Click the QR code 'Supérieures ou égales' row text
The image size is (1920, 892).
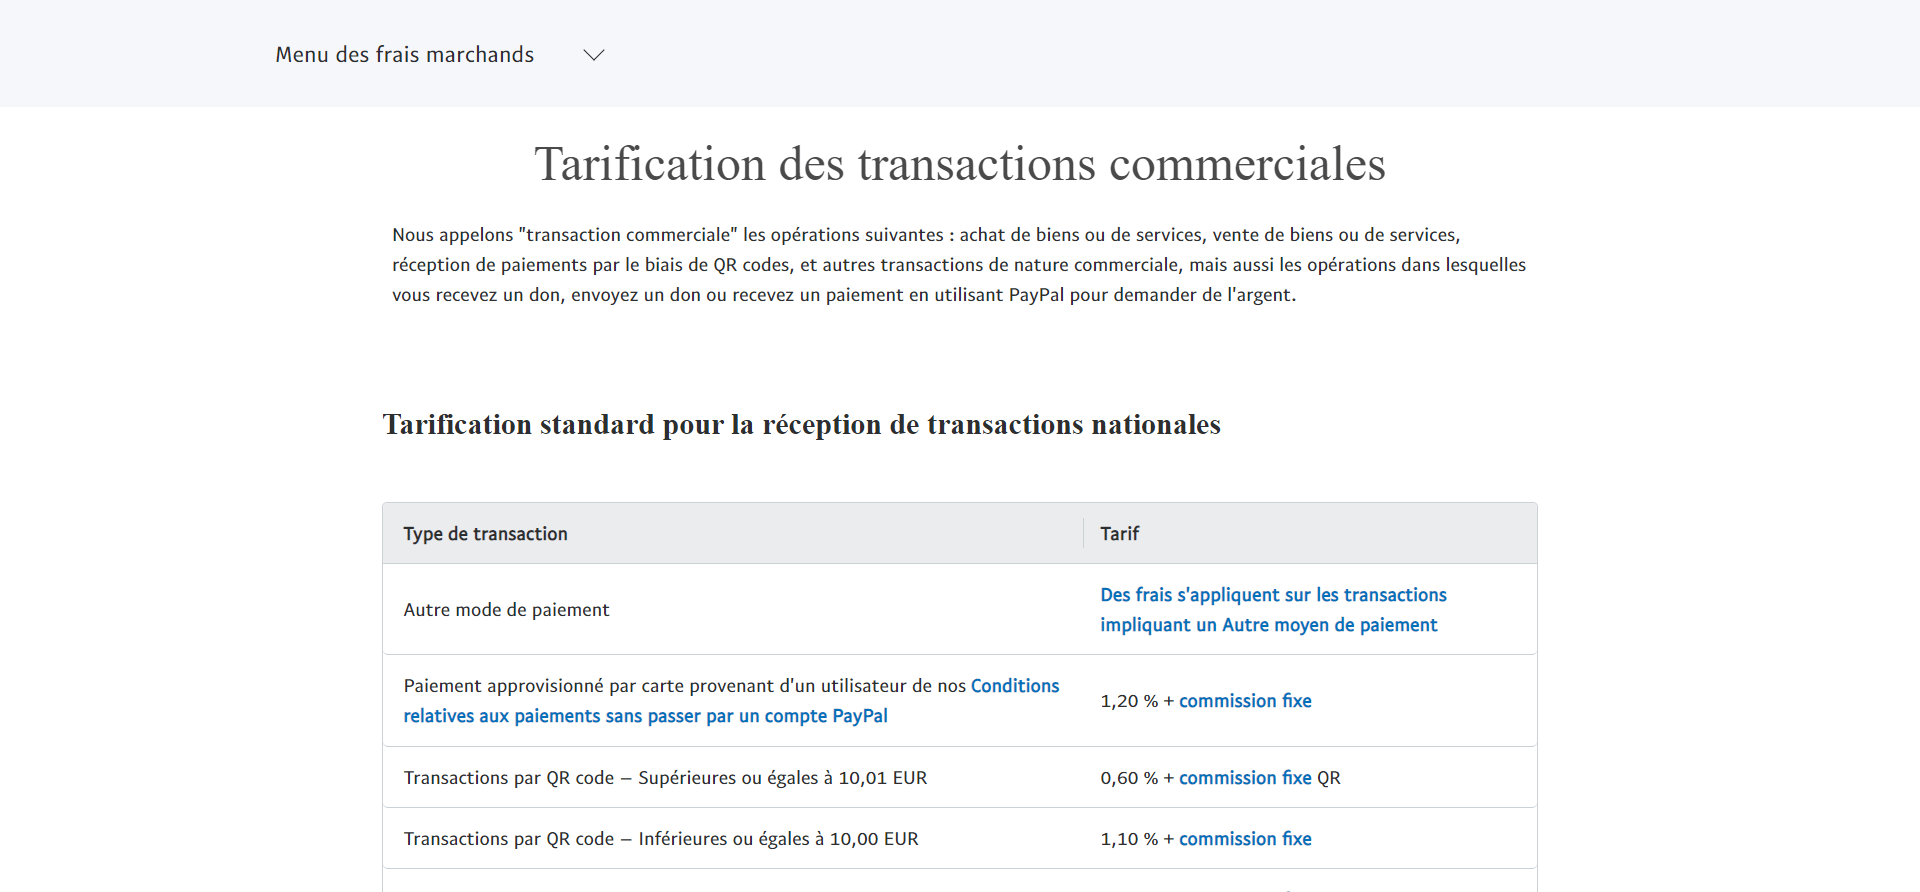[x=665, y=778]
